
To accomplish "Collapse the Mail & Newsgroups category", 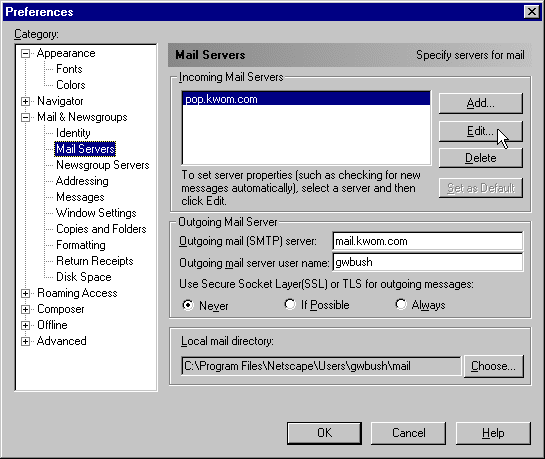I will coord(25,117).
